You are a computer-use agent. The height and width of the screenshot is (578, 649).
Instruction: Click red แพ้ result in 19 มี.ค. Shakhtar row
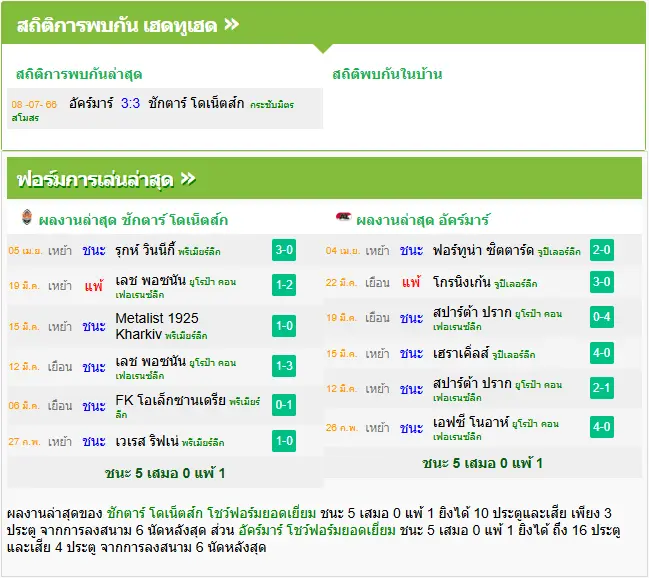pyautogui.click(x=94, y=286)
